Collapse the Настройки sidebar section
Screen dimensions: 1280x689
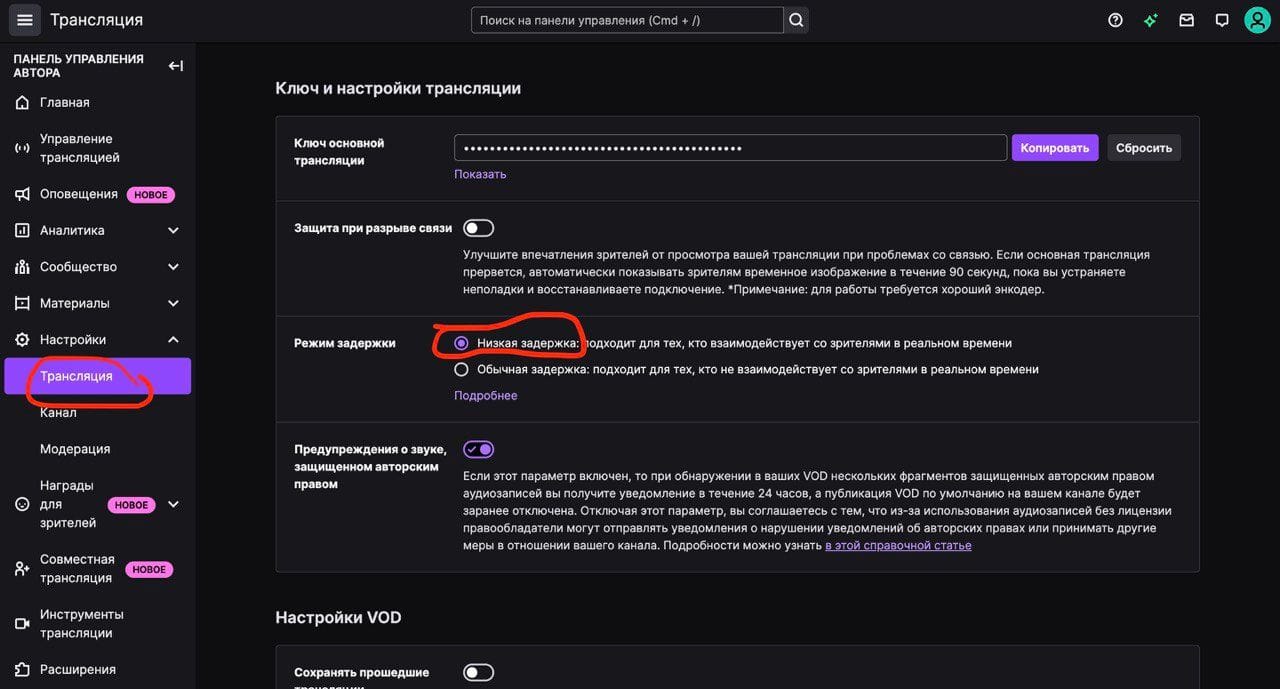173,340
